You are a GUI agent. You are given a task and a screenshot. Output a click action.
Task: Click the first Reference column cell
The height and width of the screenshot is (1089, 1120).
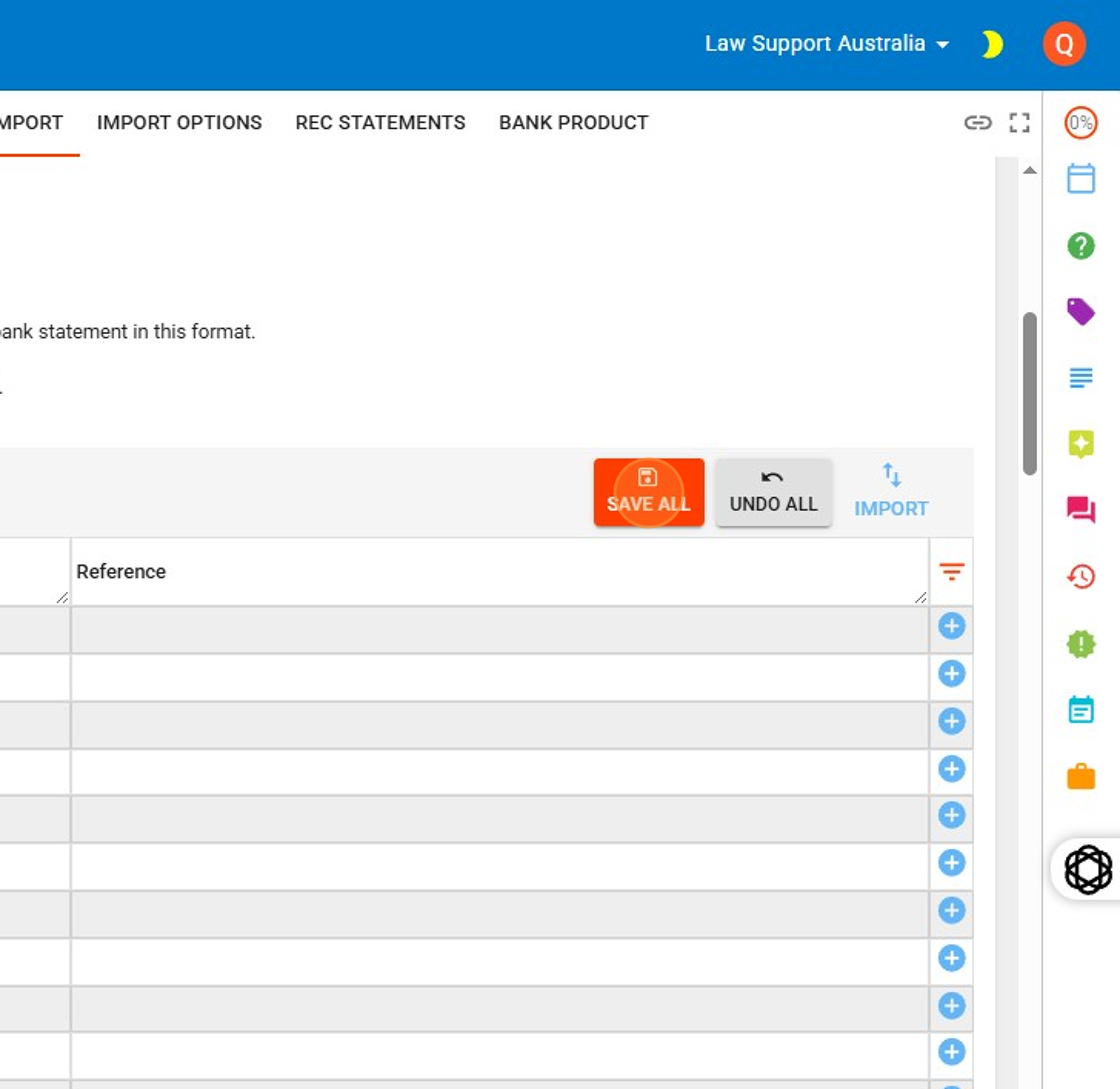click(499, 629)
